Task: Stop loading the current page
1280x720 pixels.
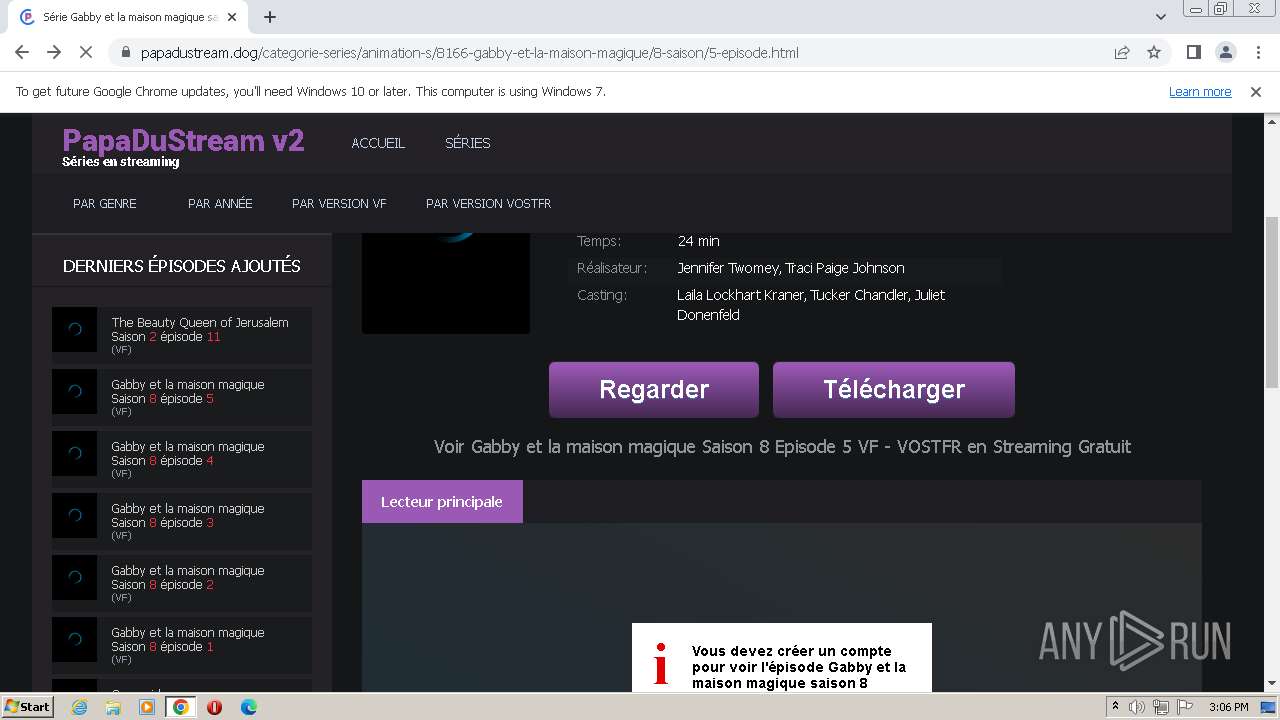Action: [x=86, y=52]
